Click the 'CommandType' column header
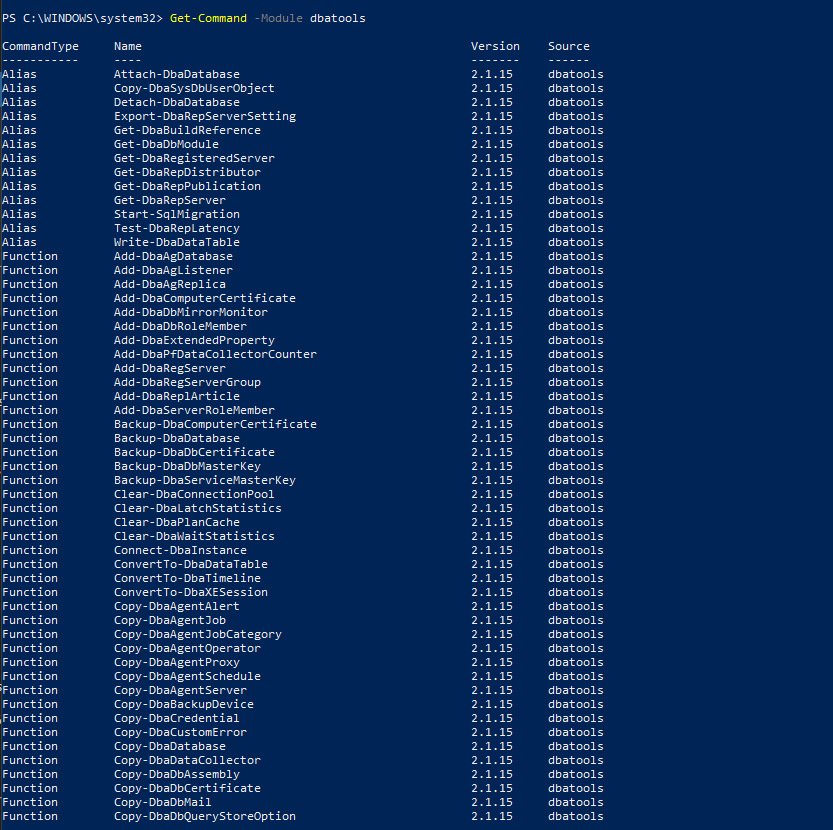The image size is (833, 830). pyautogui.click(x=40, y=47)
